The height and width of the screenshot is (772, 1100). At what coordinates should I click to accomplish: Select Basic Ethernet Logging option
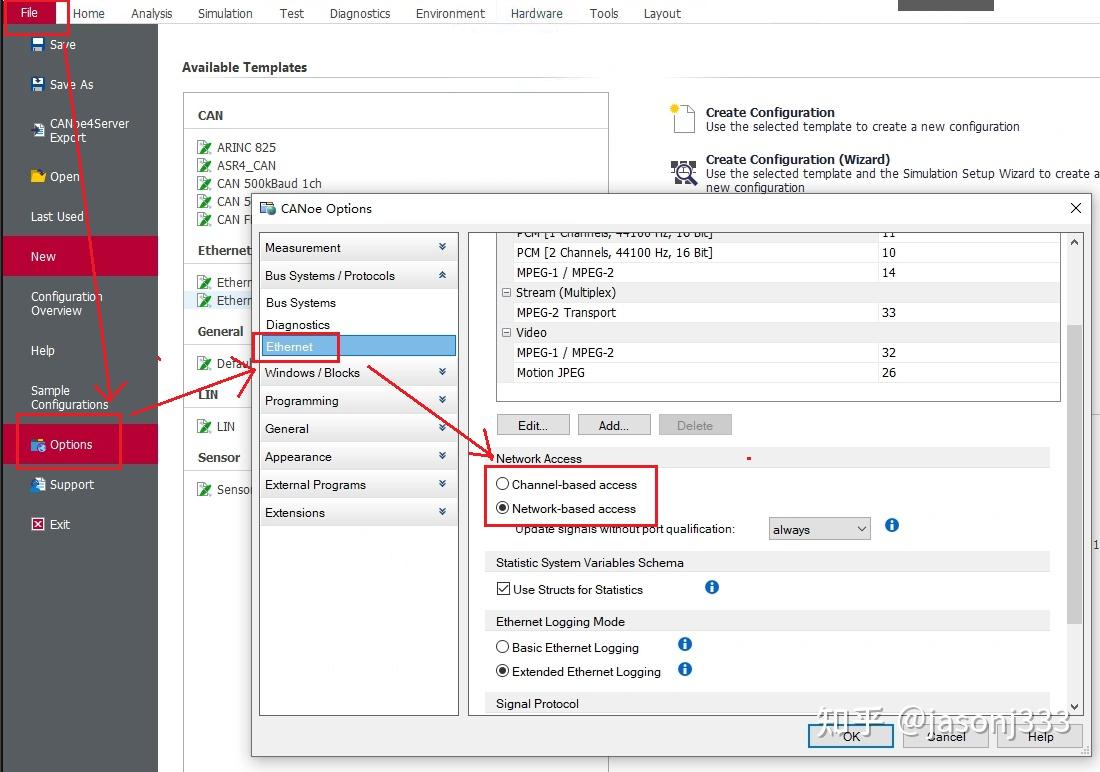(502, 646)
